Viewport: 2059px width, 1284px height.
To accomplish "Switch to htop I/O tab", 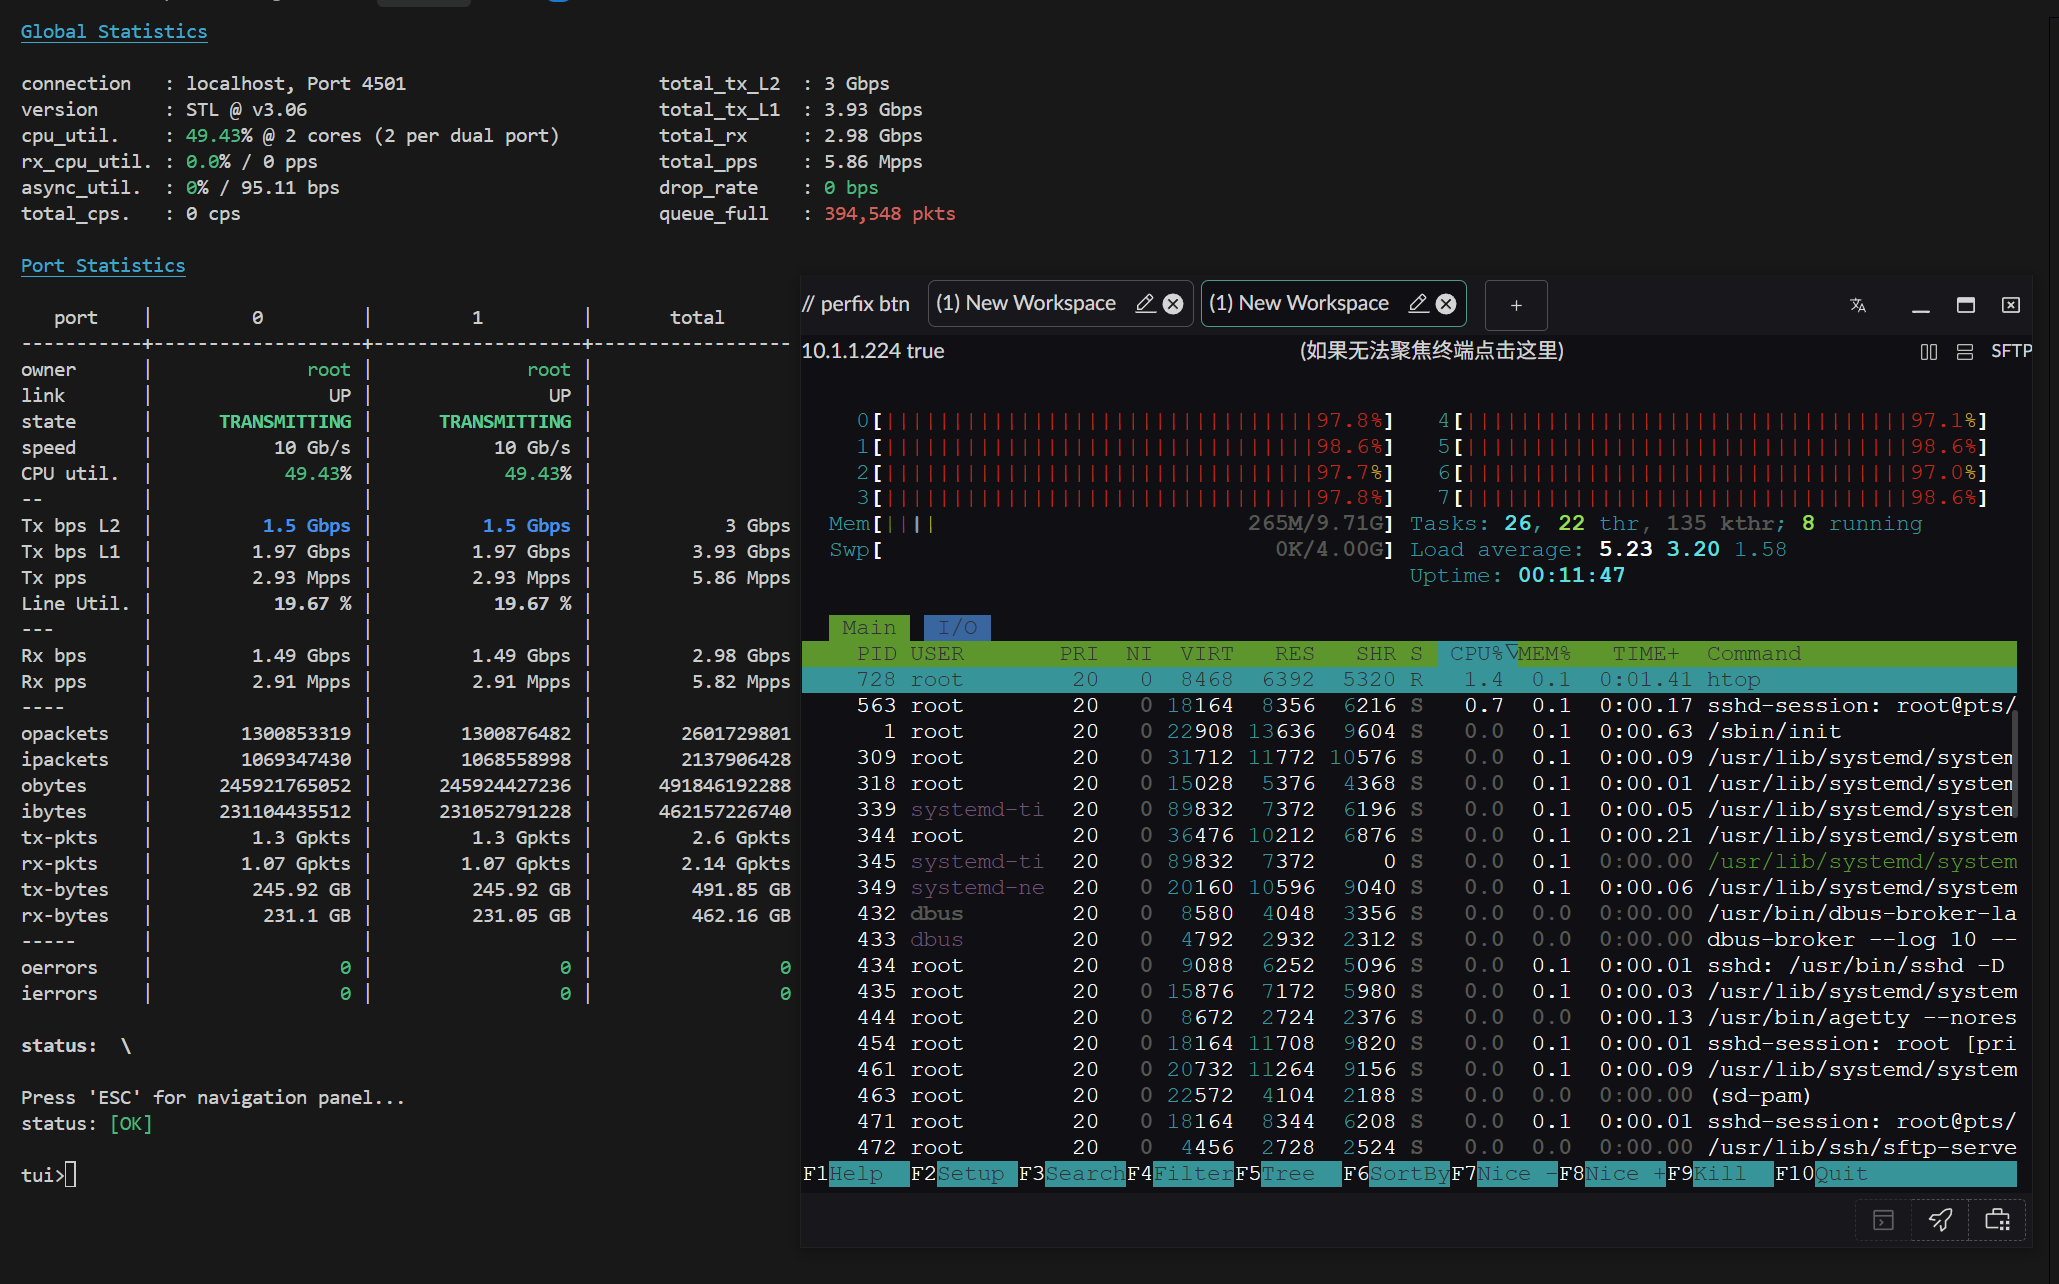I will click(957, 628).
